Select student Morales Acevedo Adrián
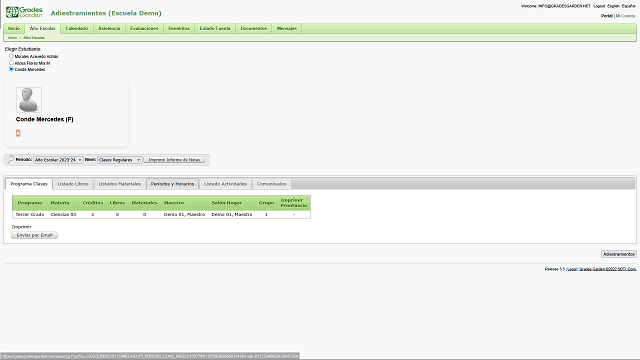 (11, 56)
